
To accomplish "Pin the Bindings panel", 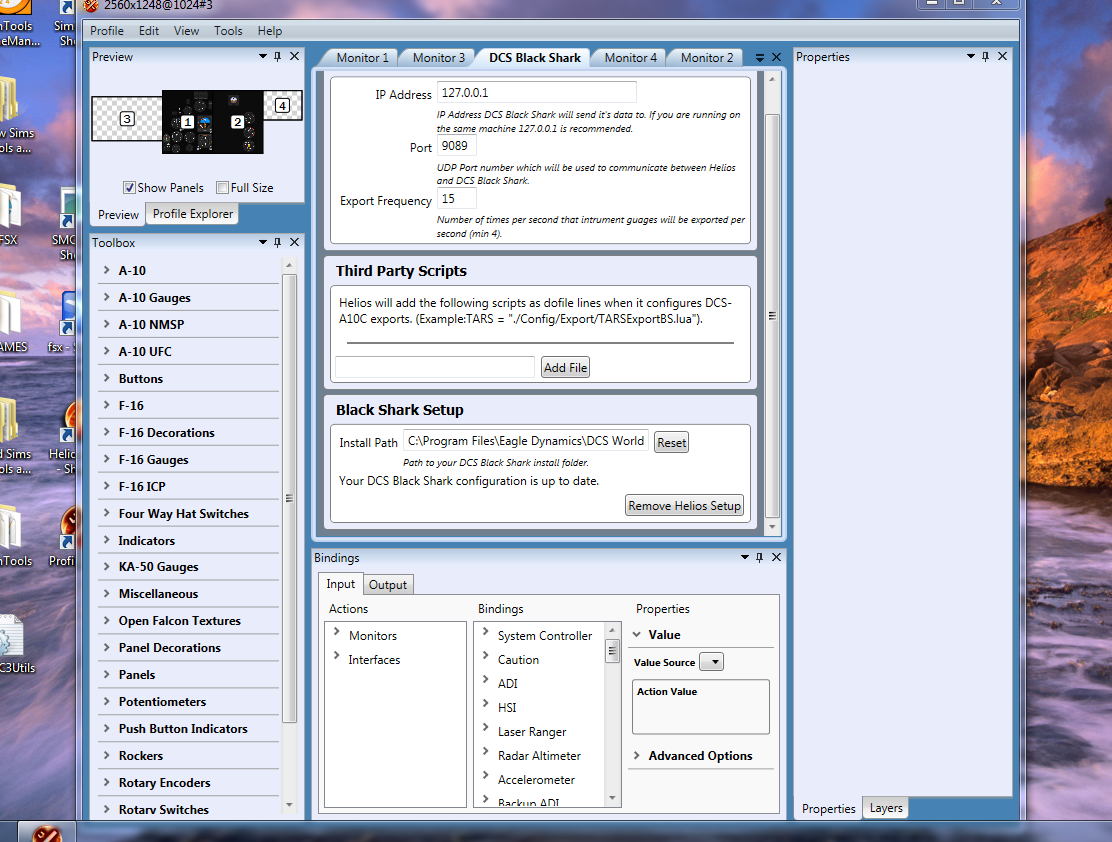I will coord(760,557).
